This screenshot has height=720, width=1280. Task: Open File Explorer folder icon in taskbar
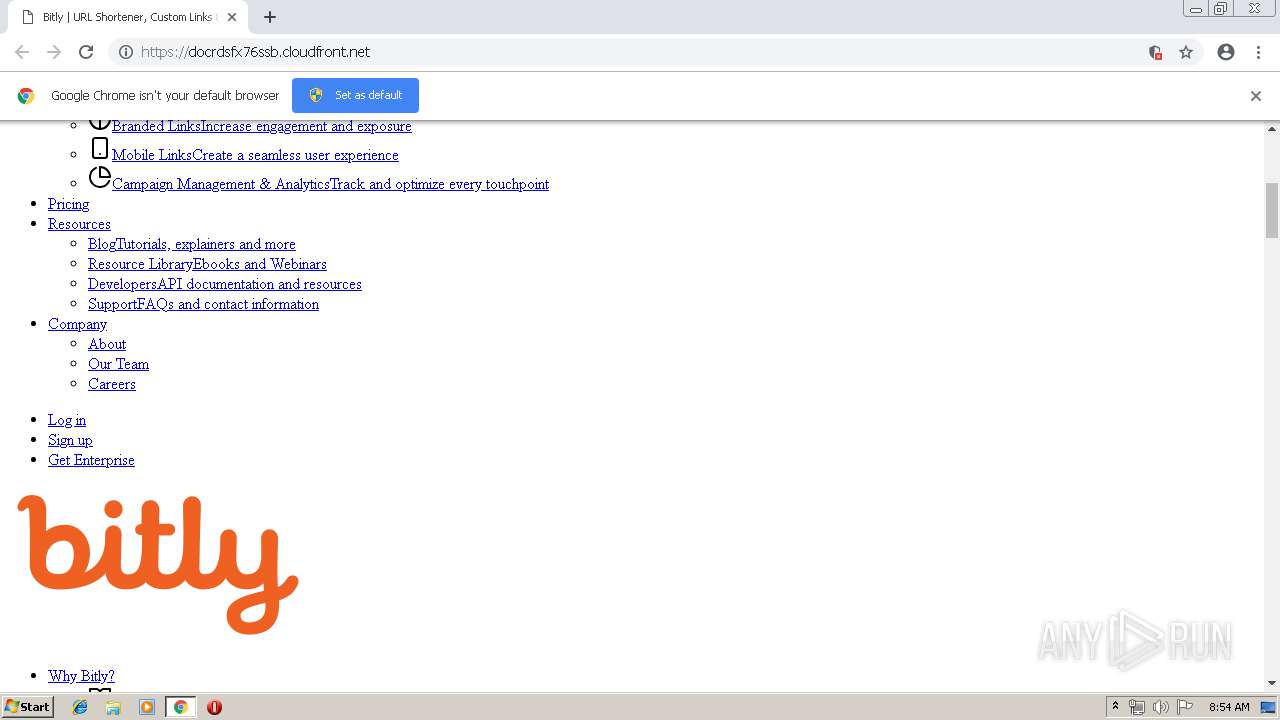tap(113, 707)
